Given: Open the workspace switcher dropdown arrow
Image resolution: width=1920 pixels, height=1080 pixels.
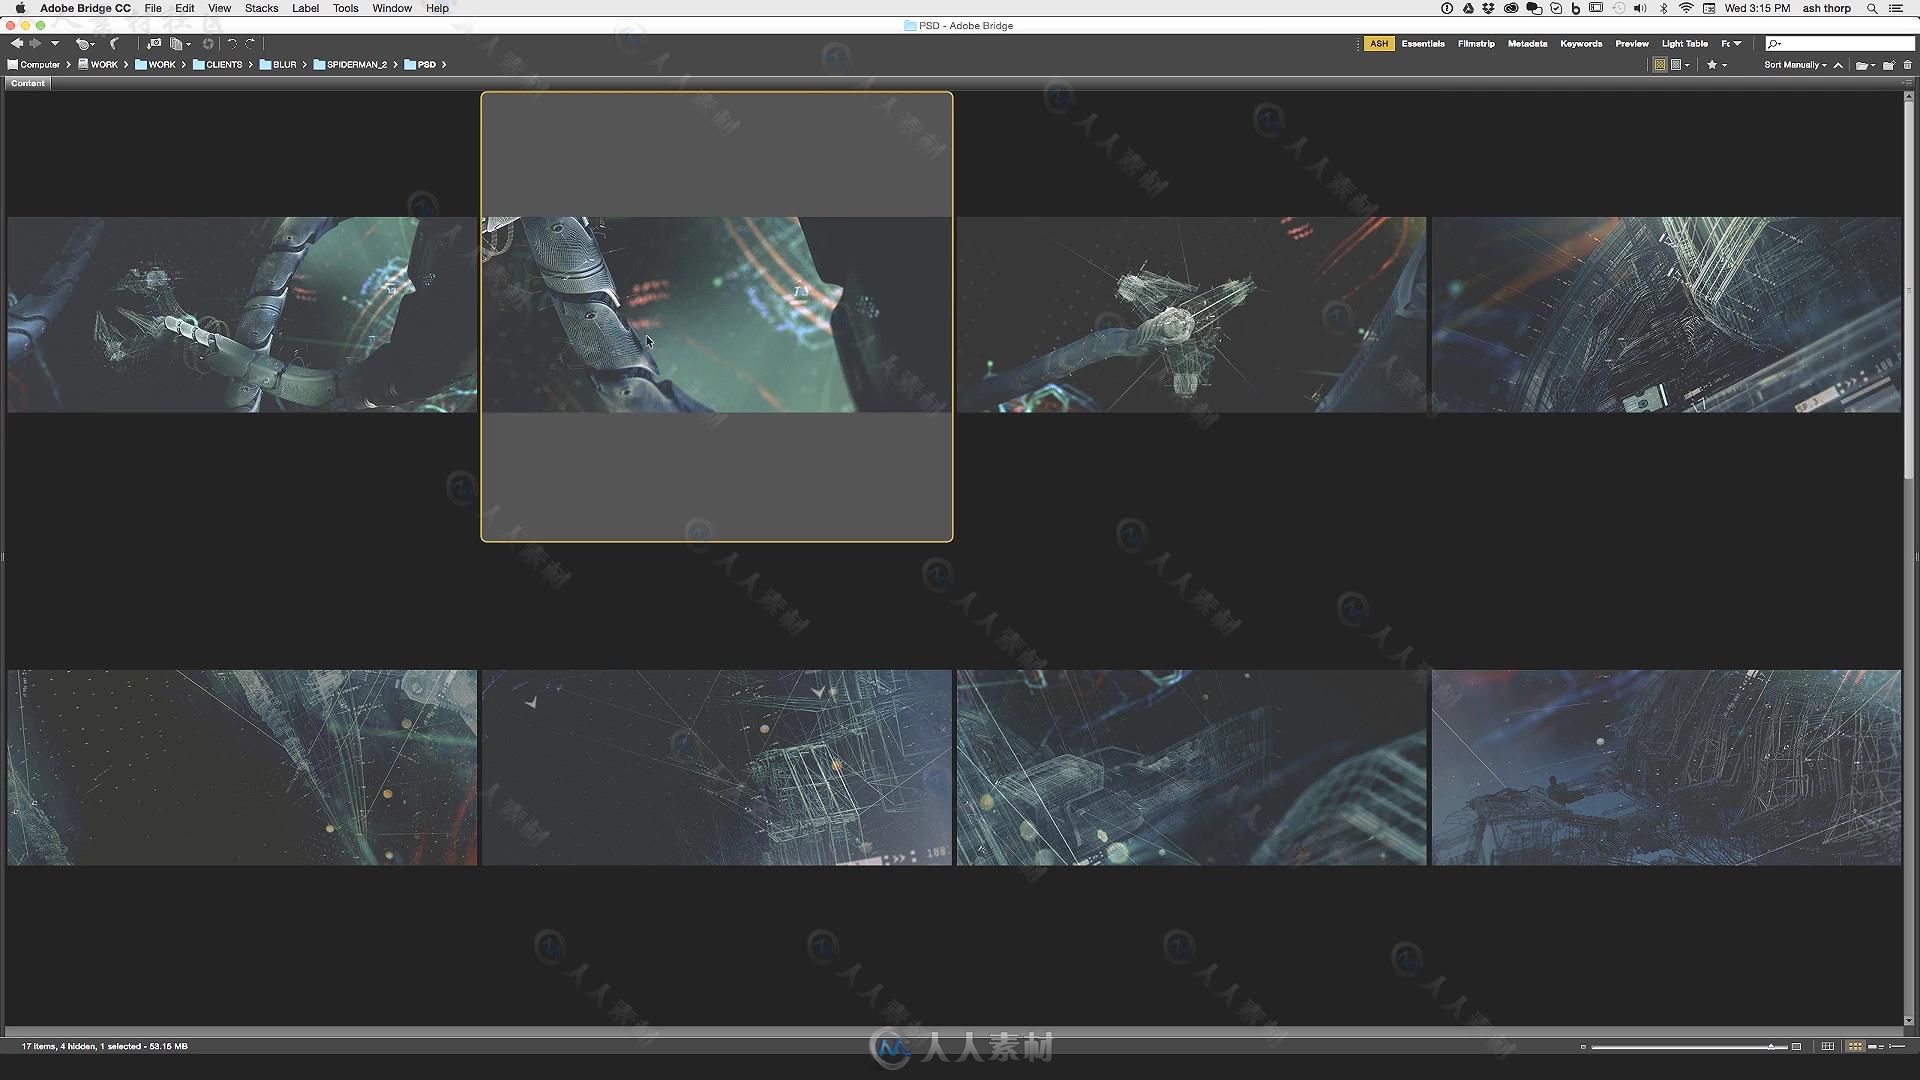Looking at the screenshot, I should [x=1737, y=44].
